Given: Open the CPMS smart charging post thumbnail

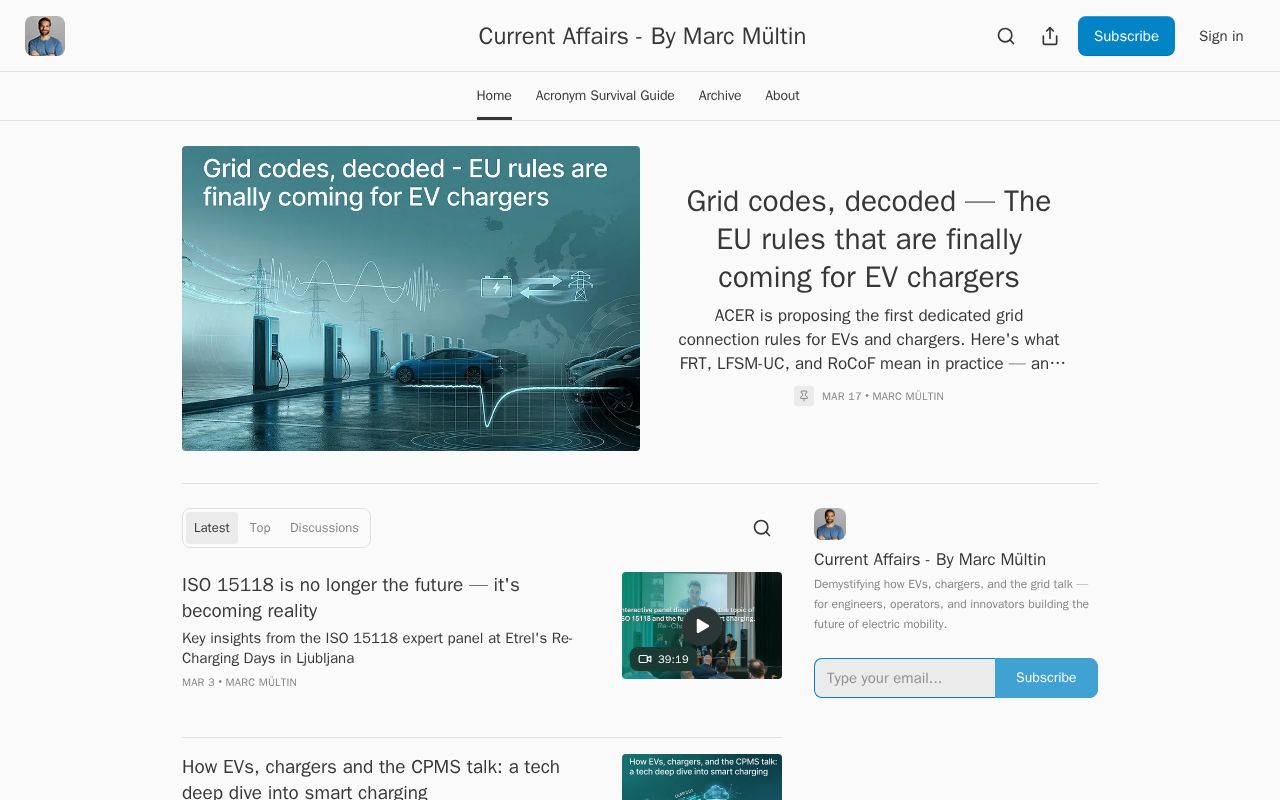Looking at the screenshot, I should pyautogui.click(x=702, y=777).
